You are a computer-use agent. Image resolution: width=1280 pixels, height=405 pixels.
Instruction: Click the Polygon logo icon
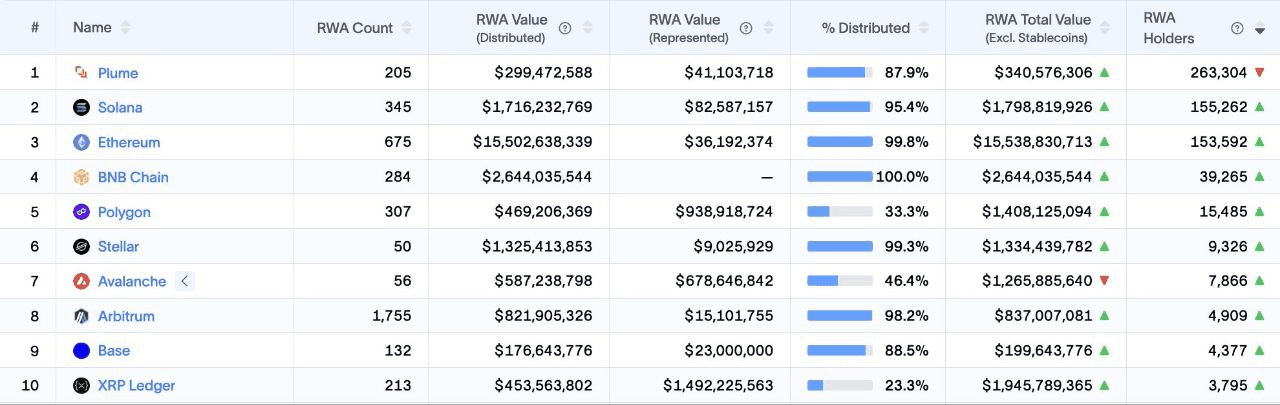click(81, 212)
